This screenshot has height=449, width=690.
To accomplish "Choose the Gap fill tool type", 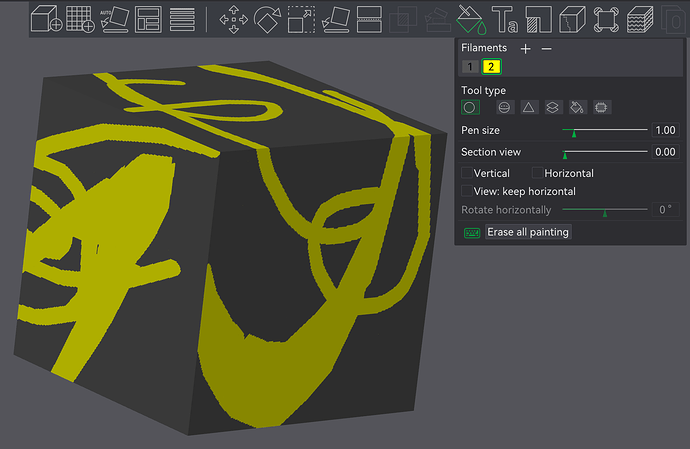I will coord(601,107).
